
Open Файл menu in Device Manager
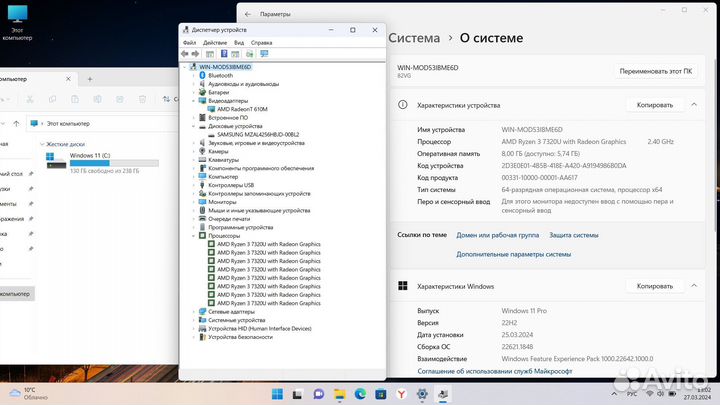190,43
